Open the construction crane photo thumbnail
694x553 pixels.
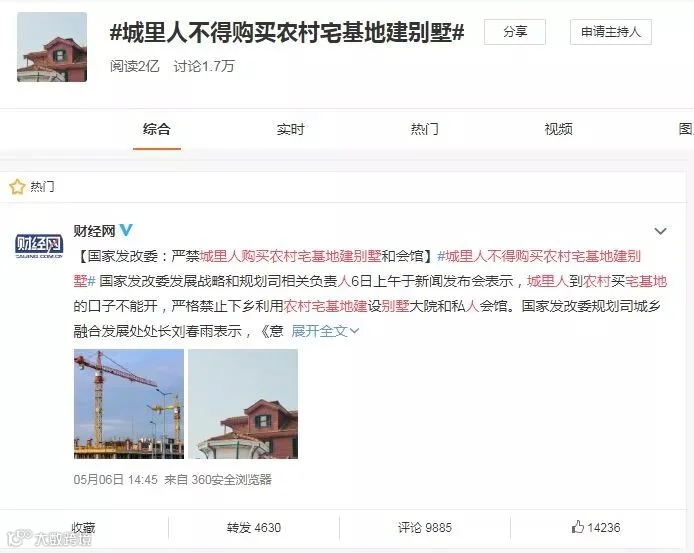[129, 404]
